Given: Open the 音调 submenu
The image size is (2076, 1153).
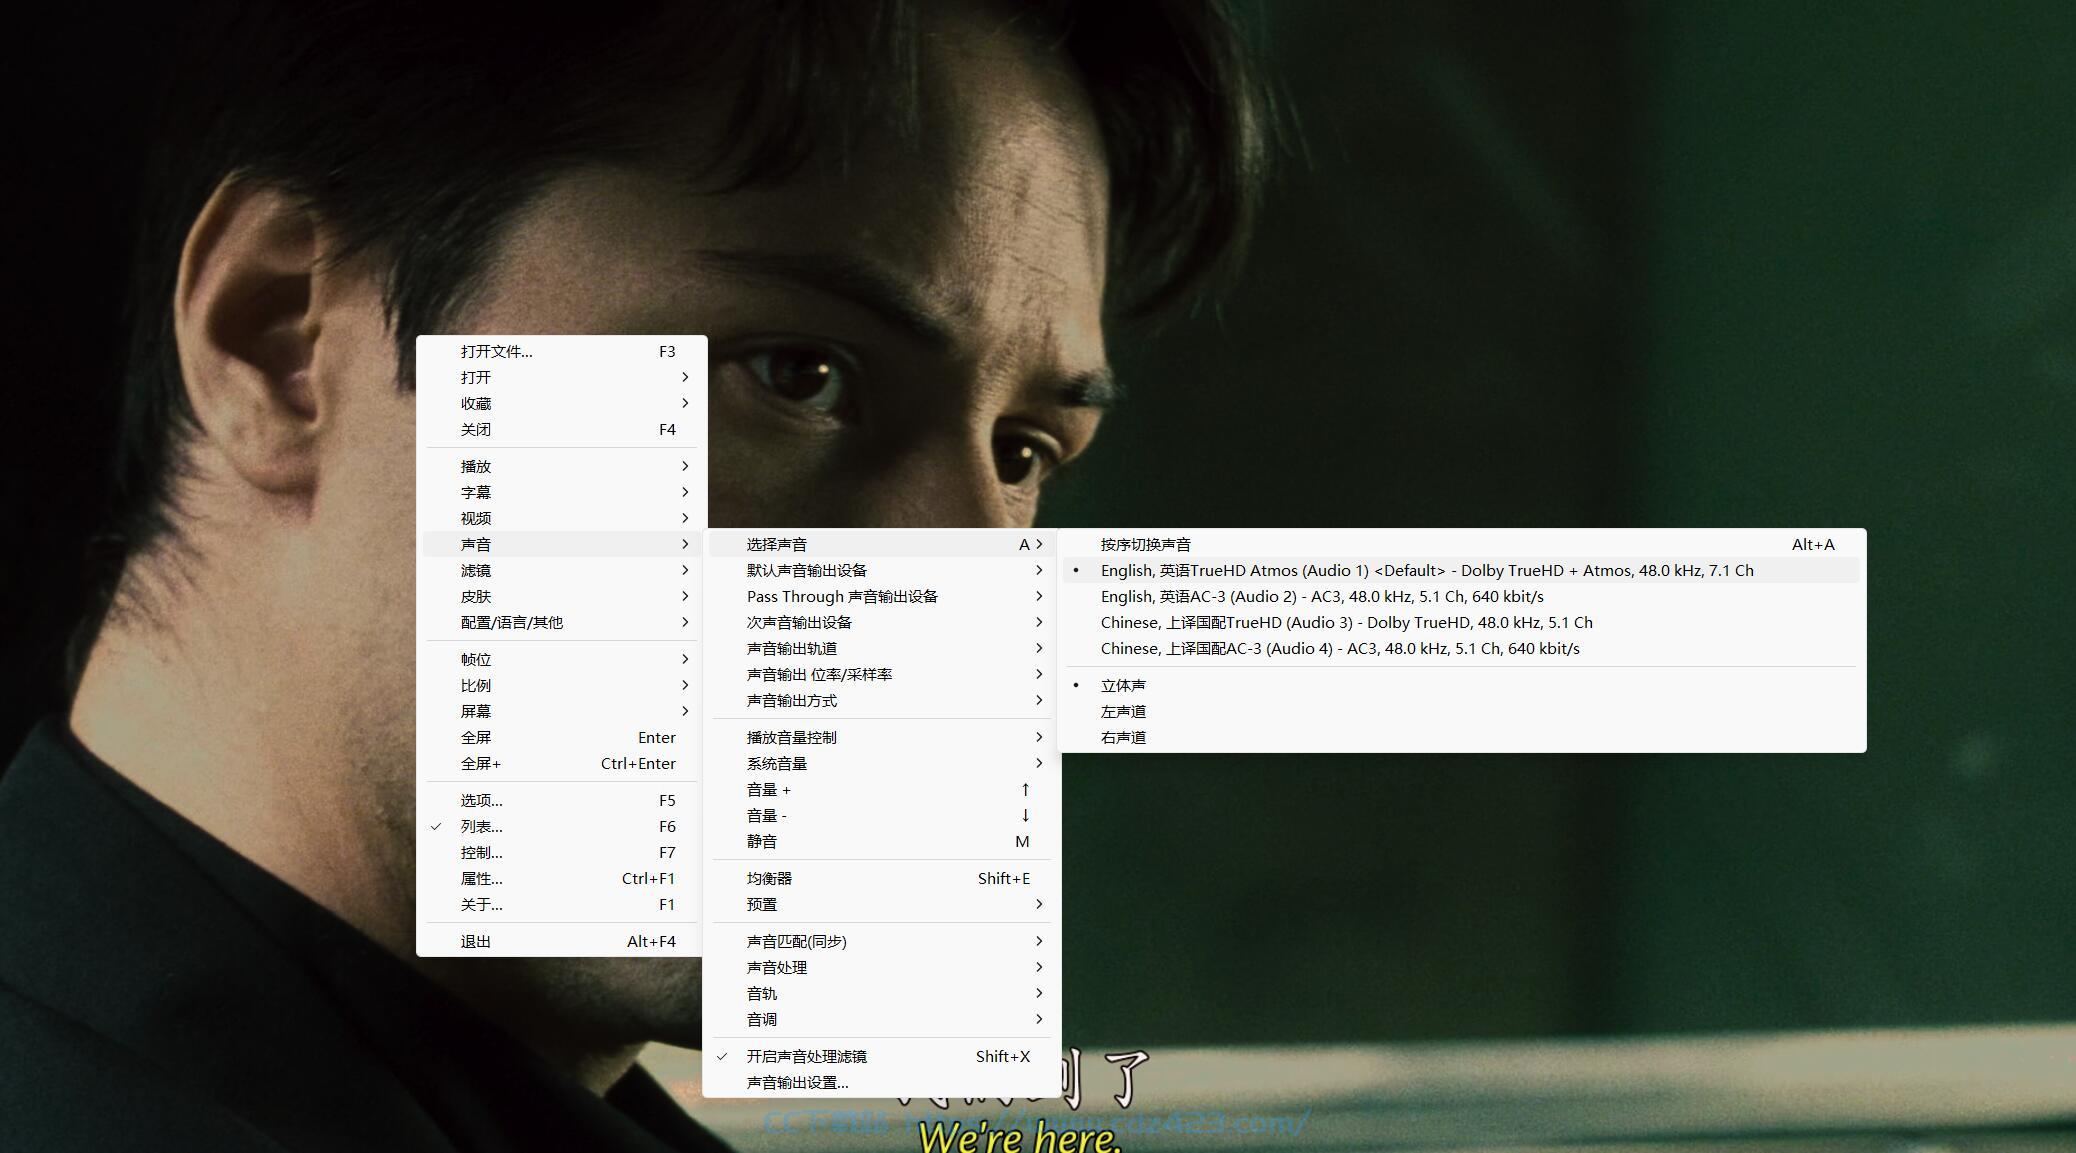Looking at the screenshot, I should click(x=882, y=1019).
